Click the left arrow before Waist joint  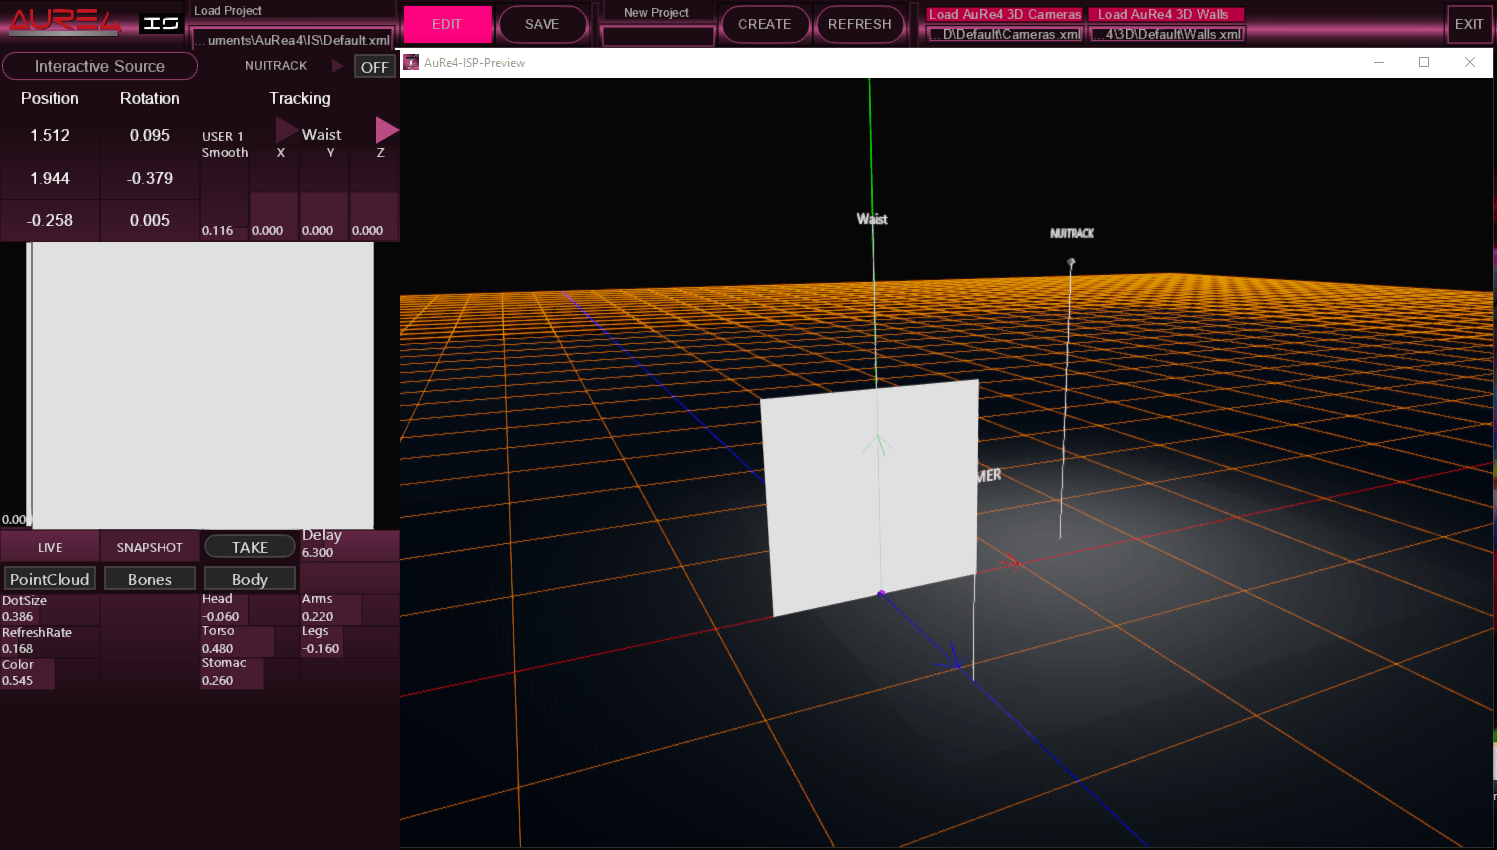(x=287, y=128)
